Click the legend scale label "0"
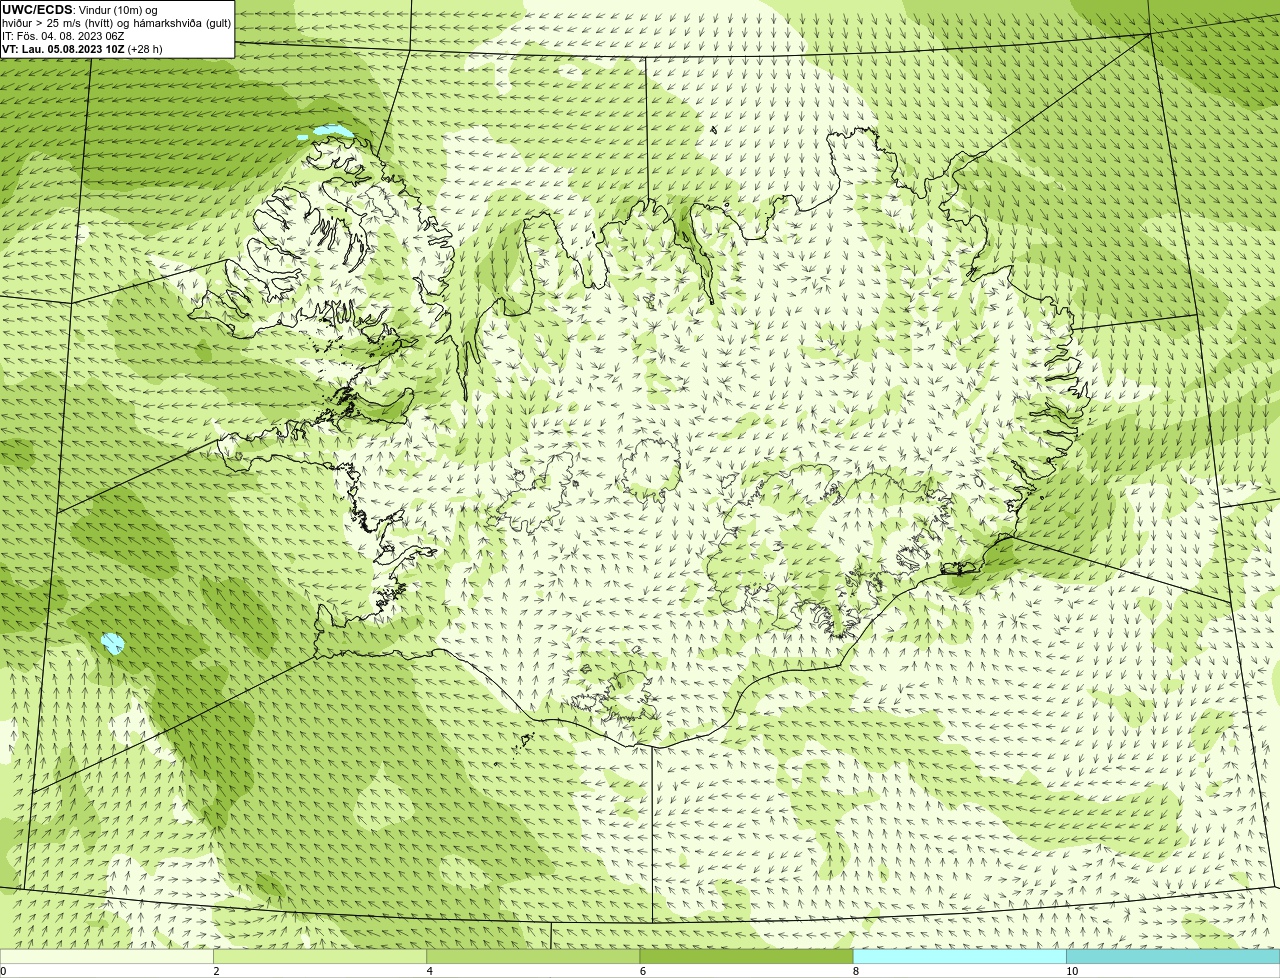 click(x=3, y=971)
